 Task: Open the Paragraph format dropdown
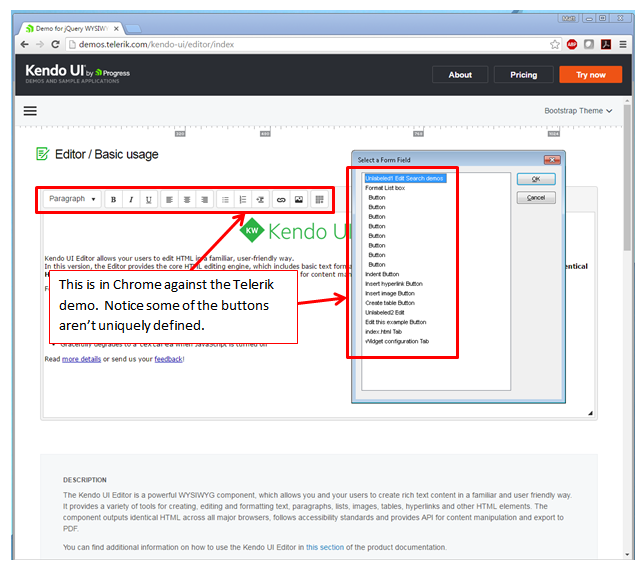(x=72, y=199)
